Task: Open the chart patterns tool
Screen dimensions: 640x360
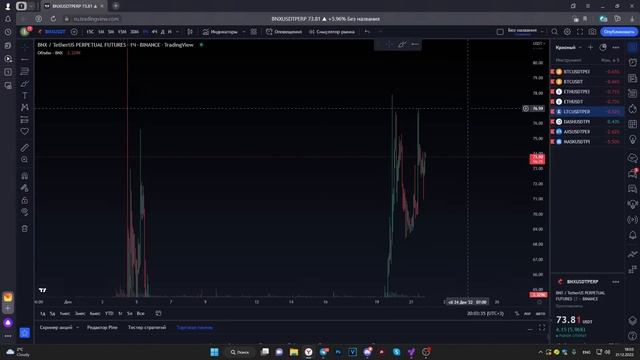Action: click(x=25, y=107)
